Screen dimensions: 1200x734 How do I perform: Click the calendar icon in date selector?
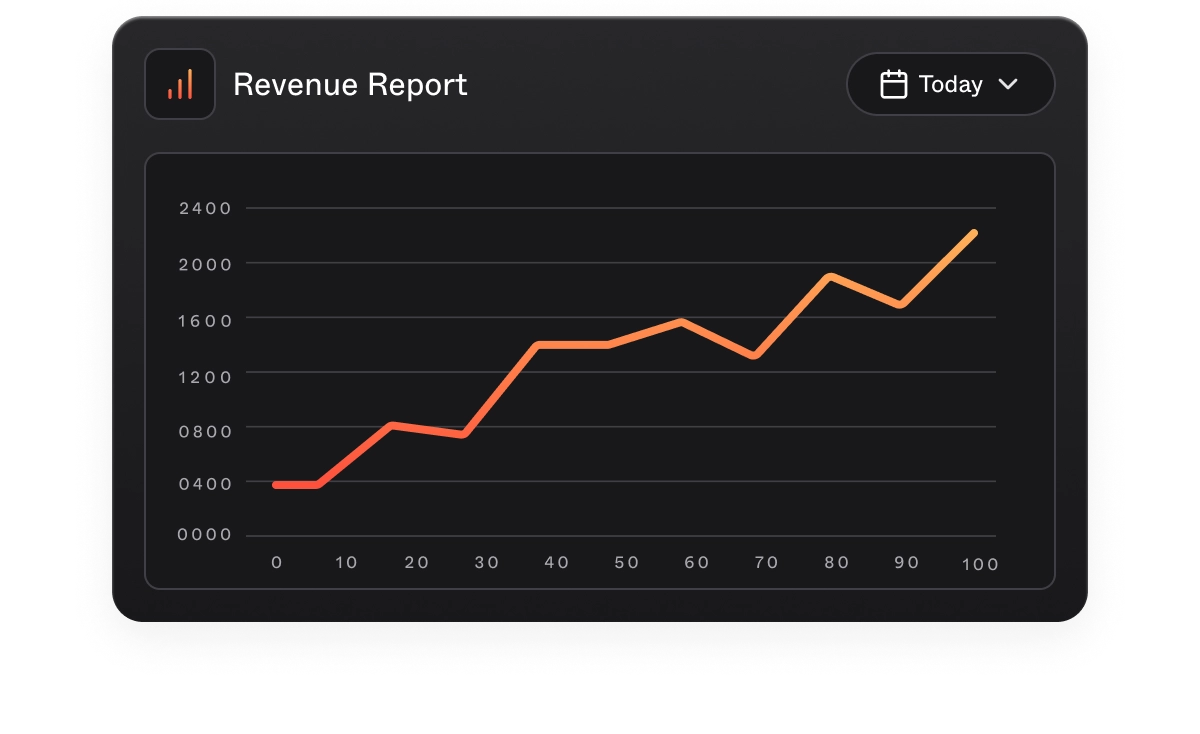(893, 85)
